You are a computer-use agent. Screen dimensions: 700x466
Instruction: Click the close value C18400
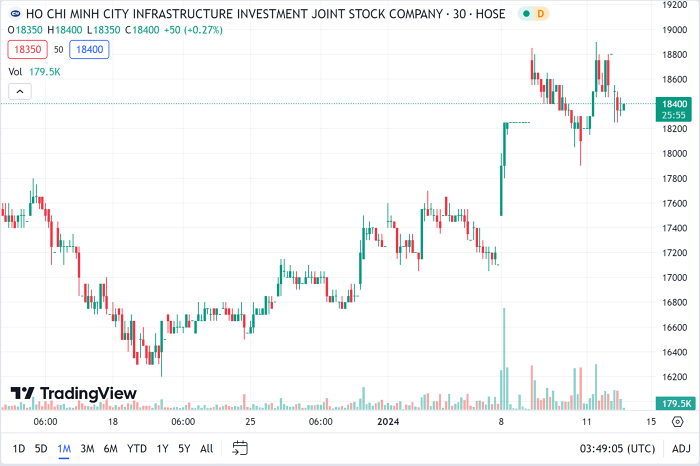[142, 30]
